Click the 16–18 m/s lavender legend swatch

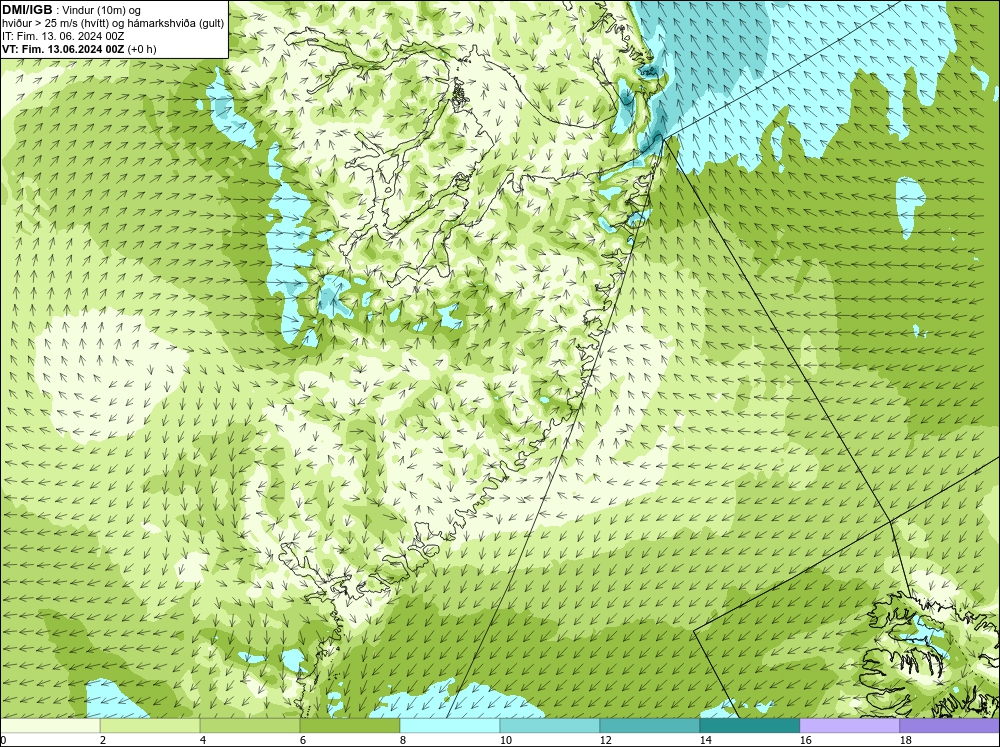point(849,726)
